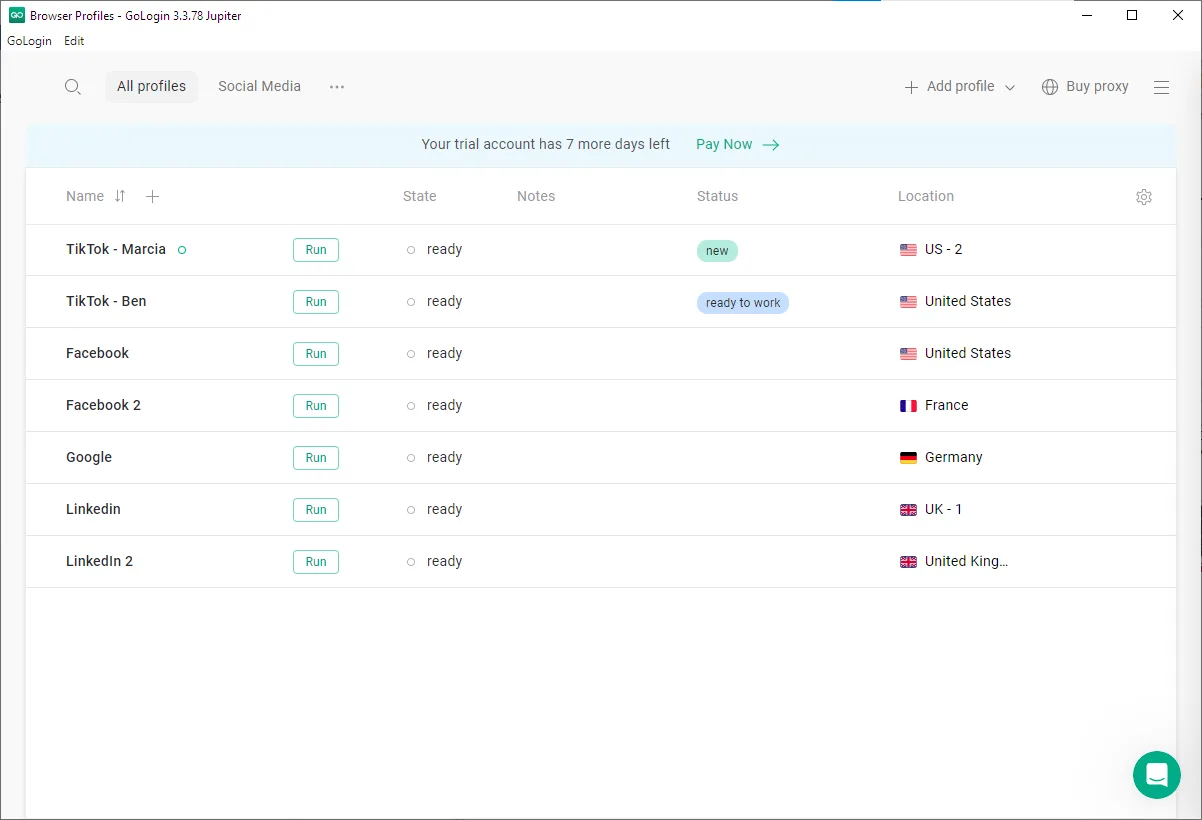This screenshot has width=1202, height=820.
Task: Click the Buy proxy button
Action: point(1085,87)
